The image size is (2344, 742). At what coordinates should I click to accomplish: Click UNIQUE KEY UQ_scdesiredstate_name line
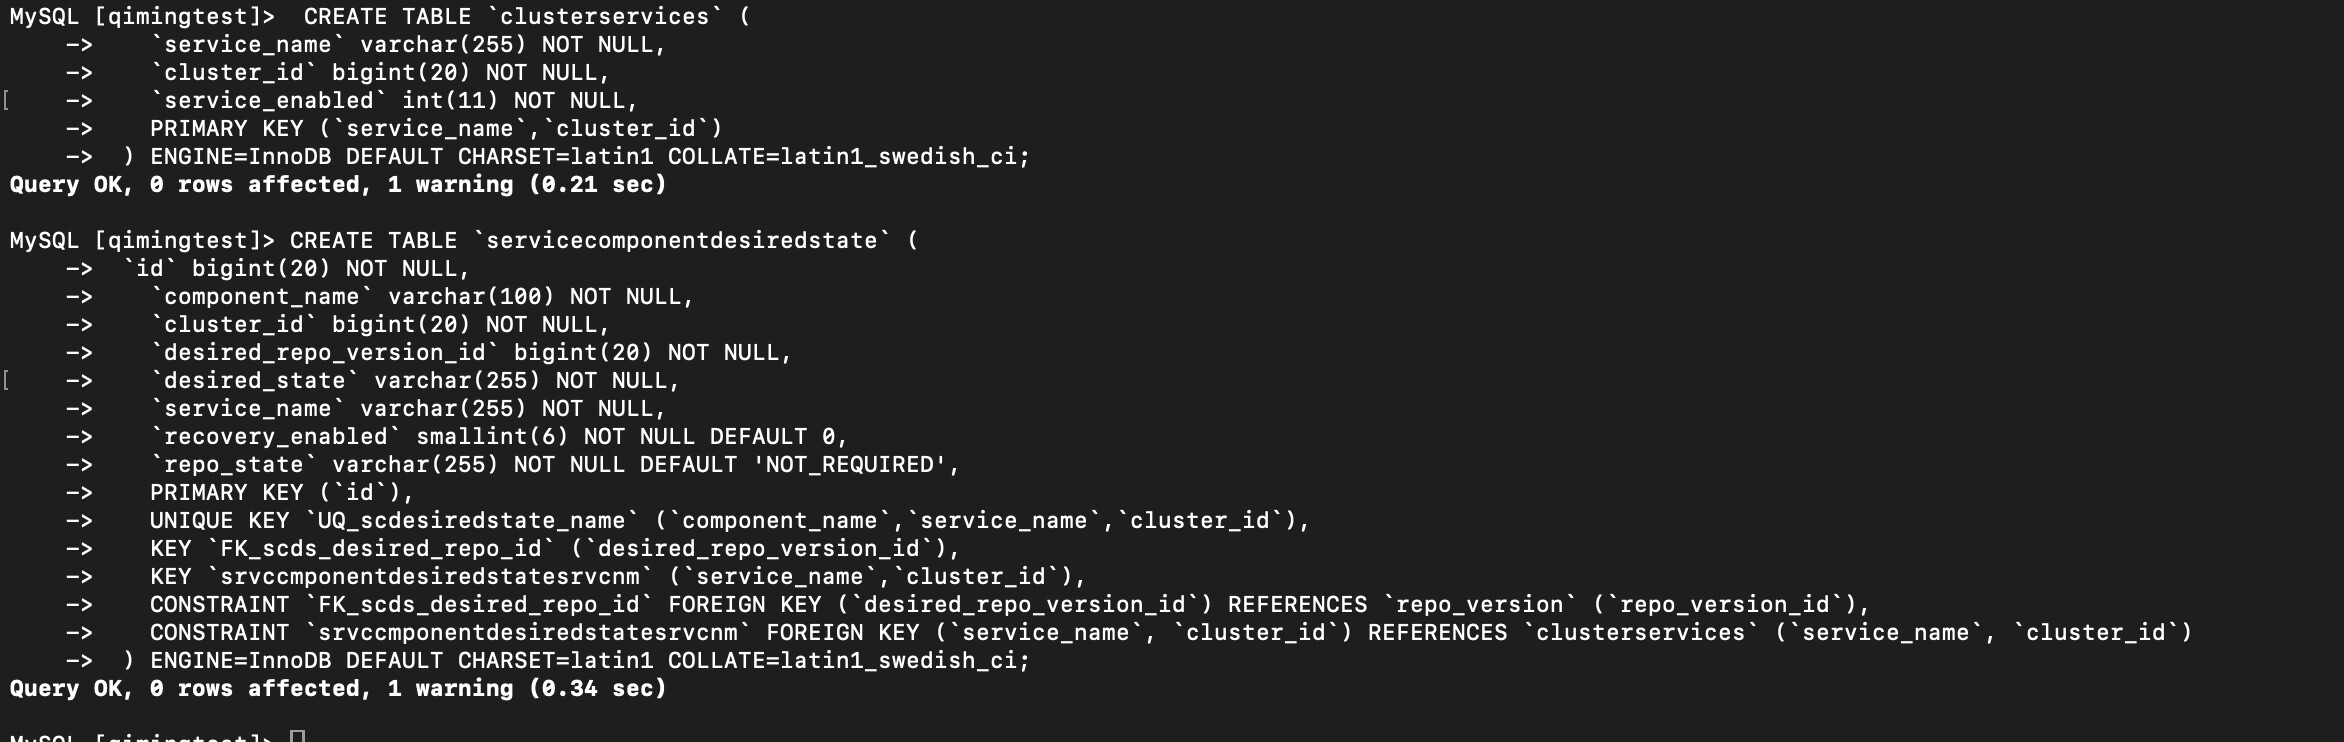(730, 521)
